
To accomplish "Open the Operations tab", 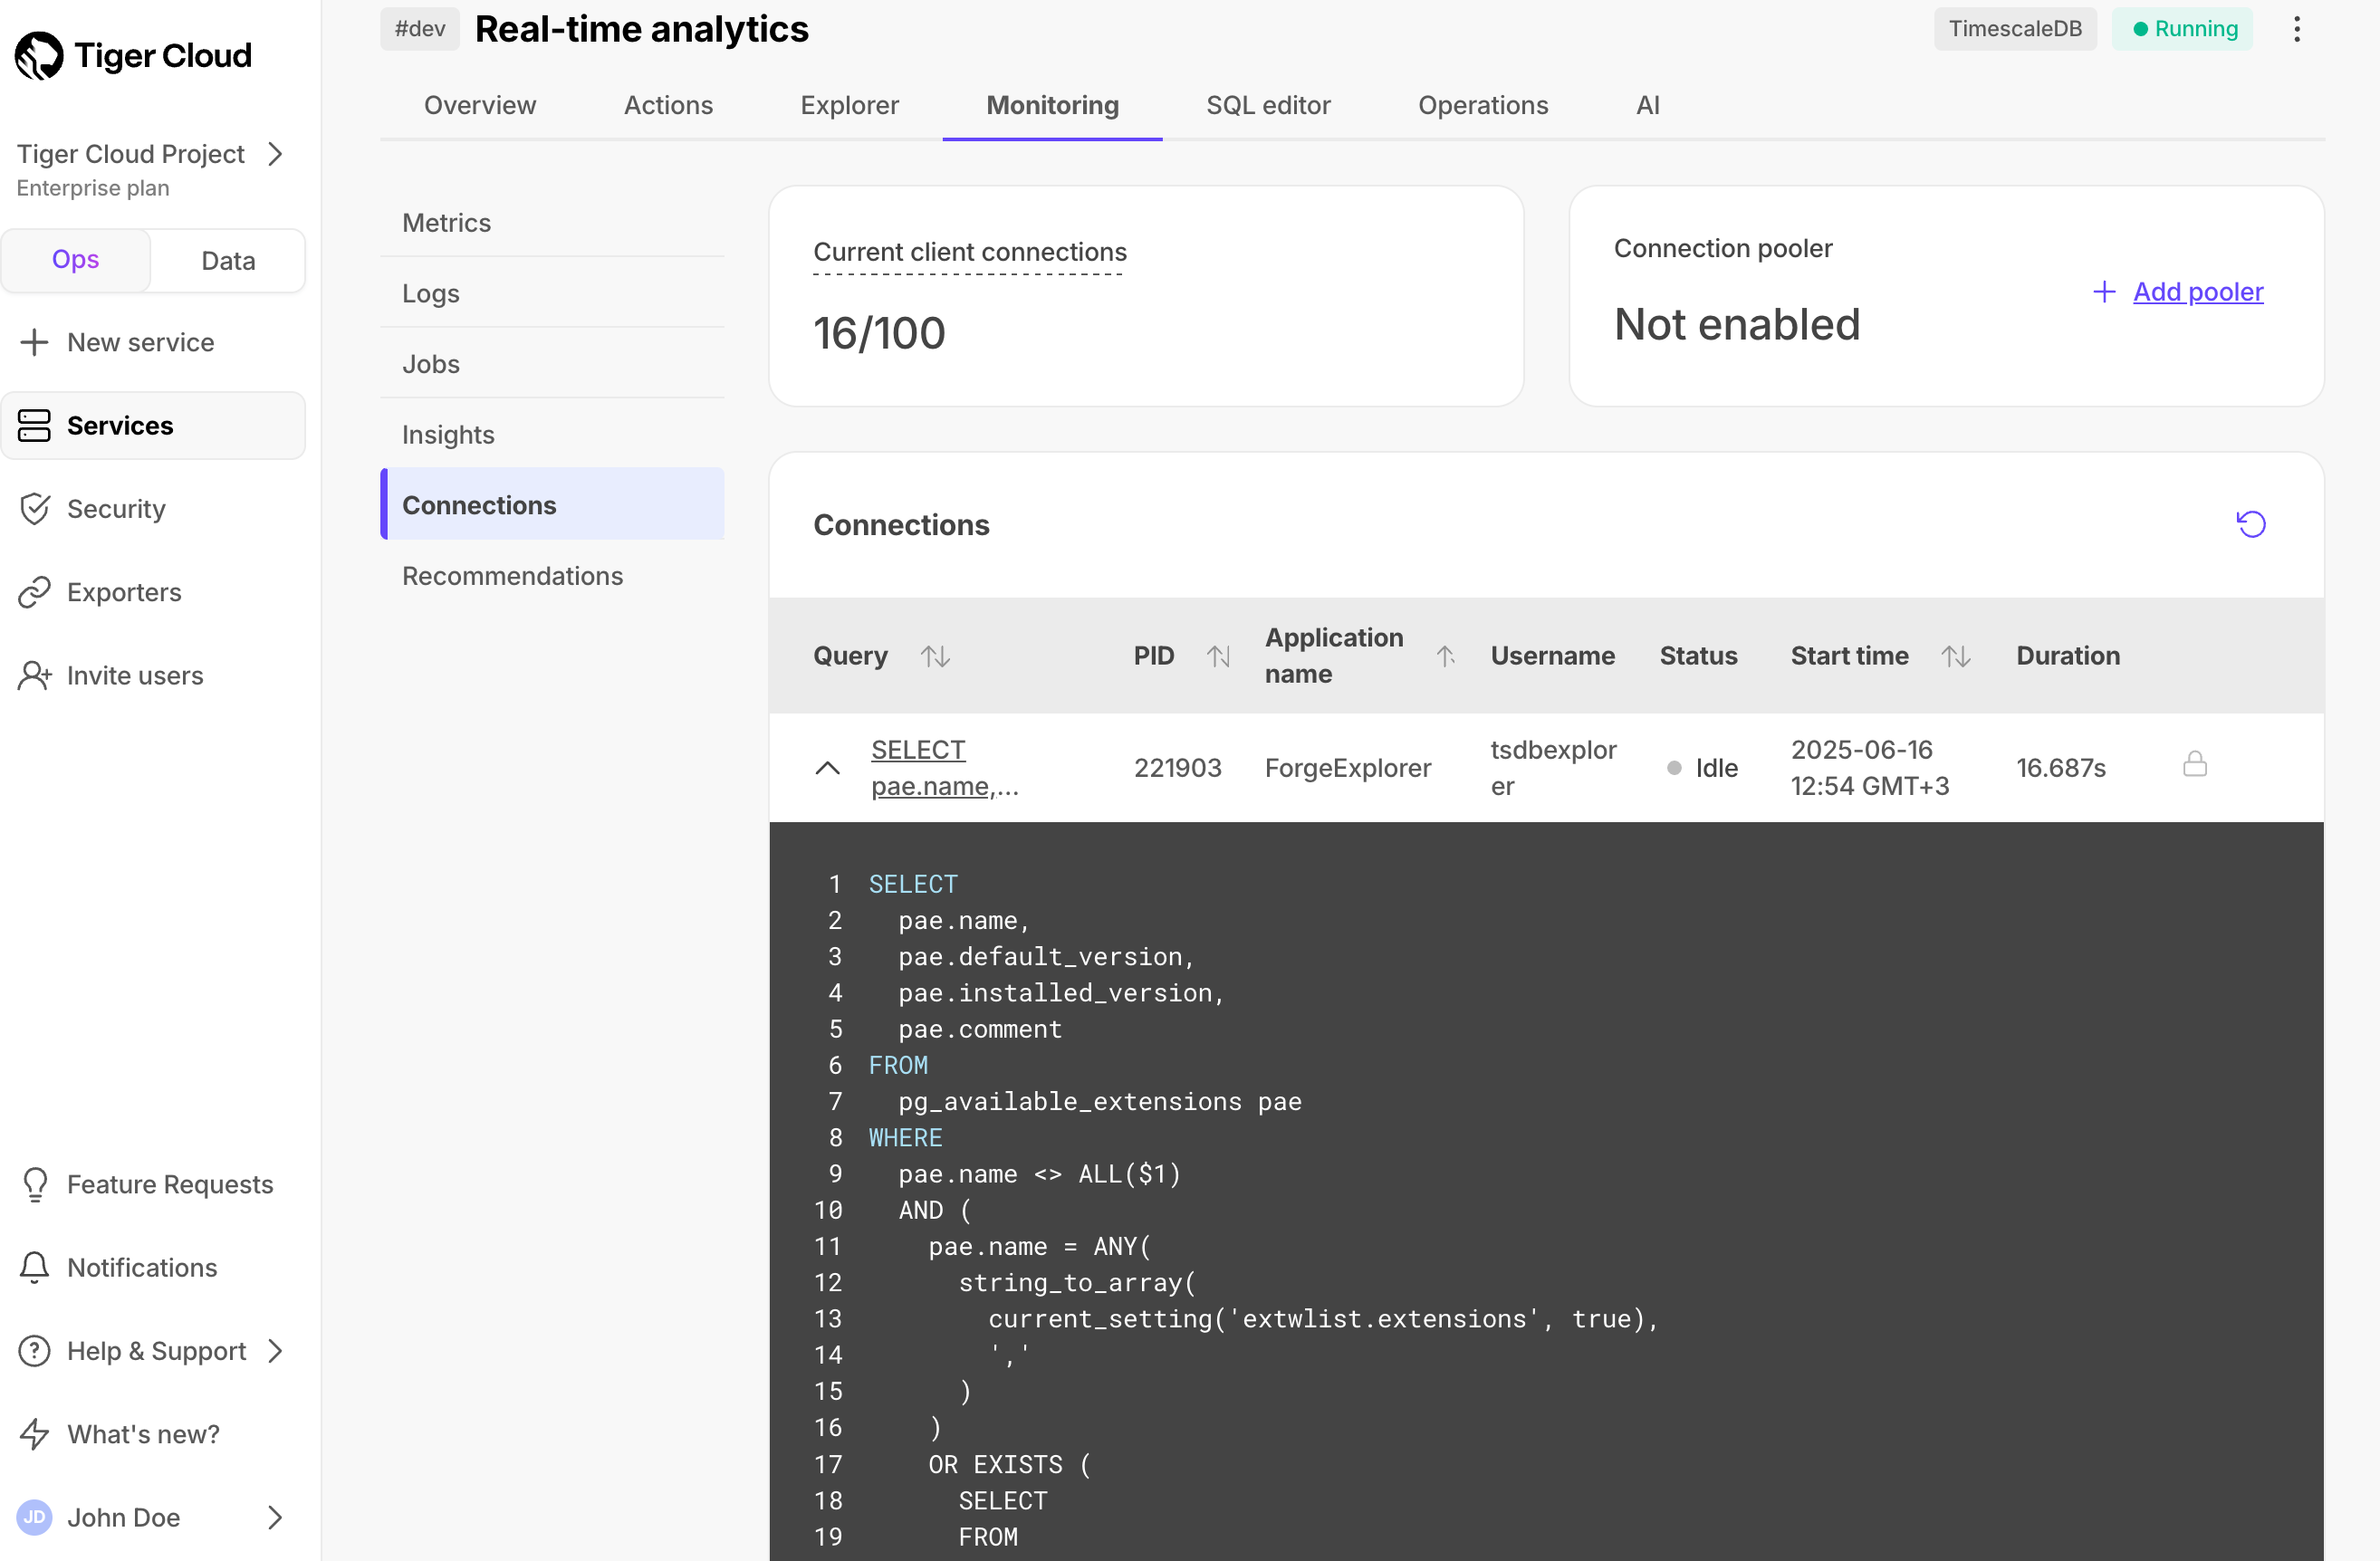I will click(1482, 105).
